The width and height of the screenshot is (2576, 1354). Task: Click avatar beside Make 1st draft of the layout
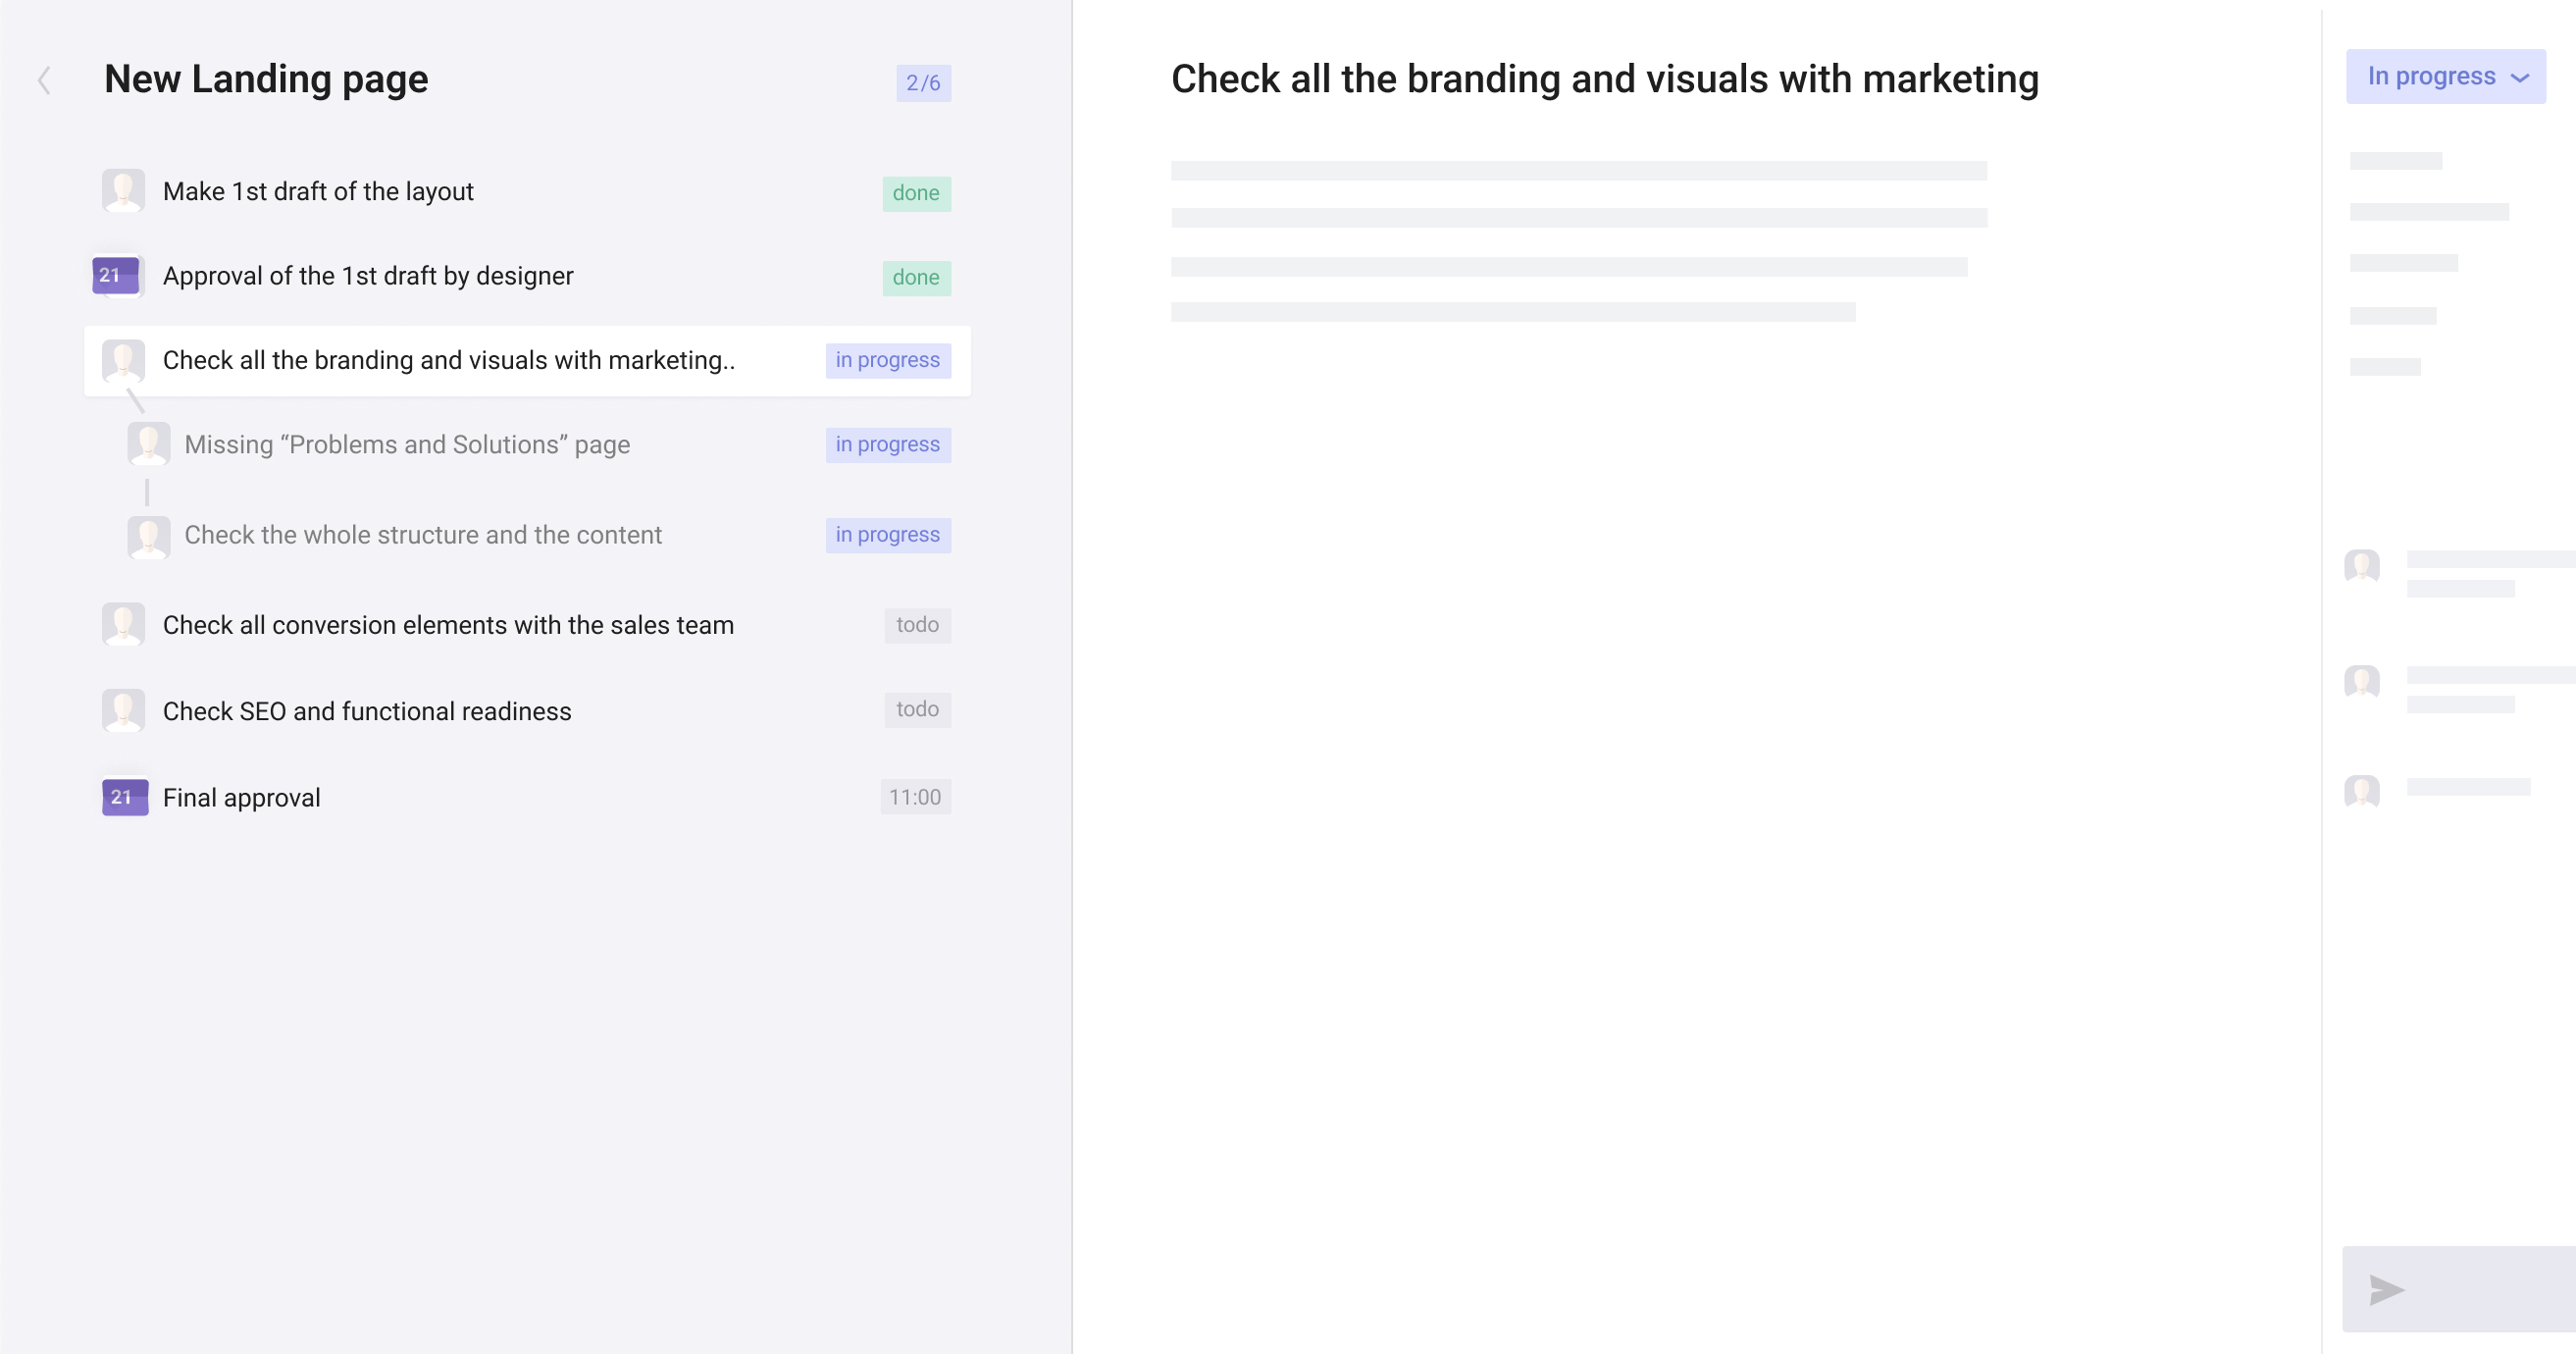[123, 190]
